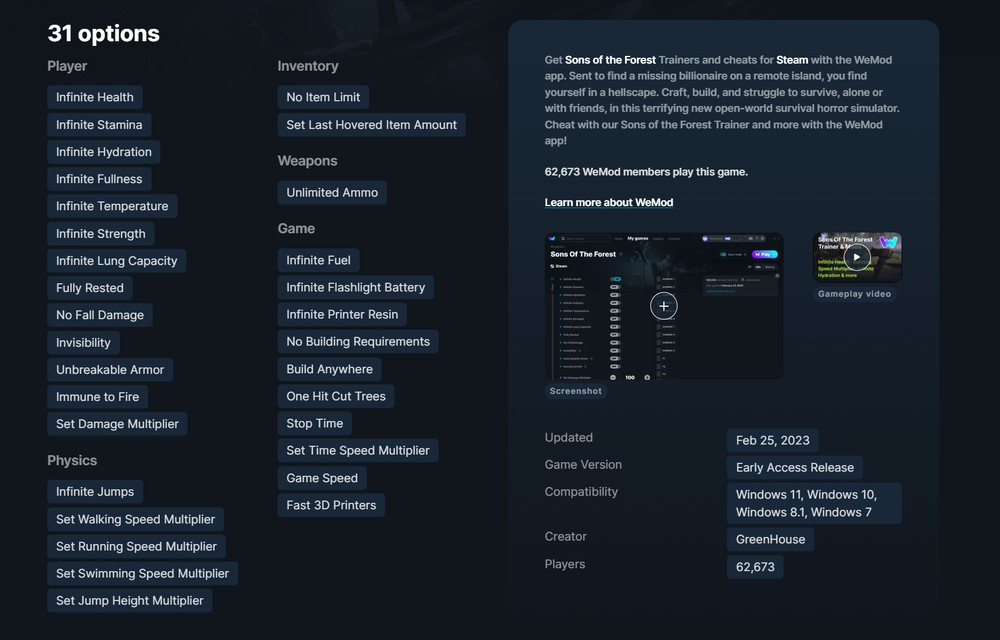Viewport: 1000px width, 640px height.
Task: Click the Stop Time tag
Action: (314, 423)
